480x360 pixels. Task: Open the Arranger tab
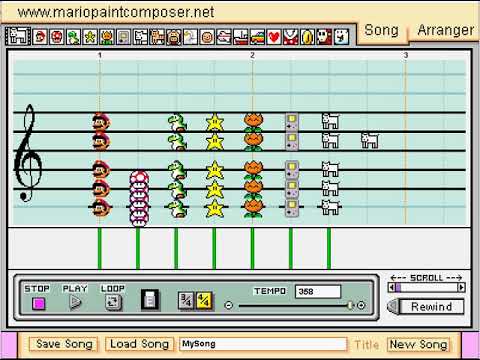[x=445, y=31]
